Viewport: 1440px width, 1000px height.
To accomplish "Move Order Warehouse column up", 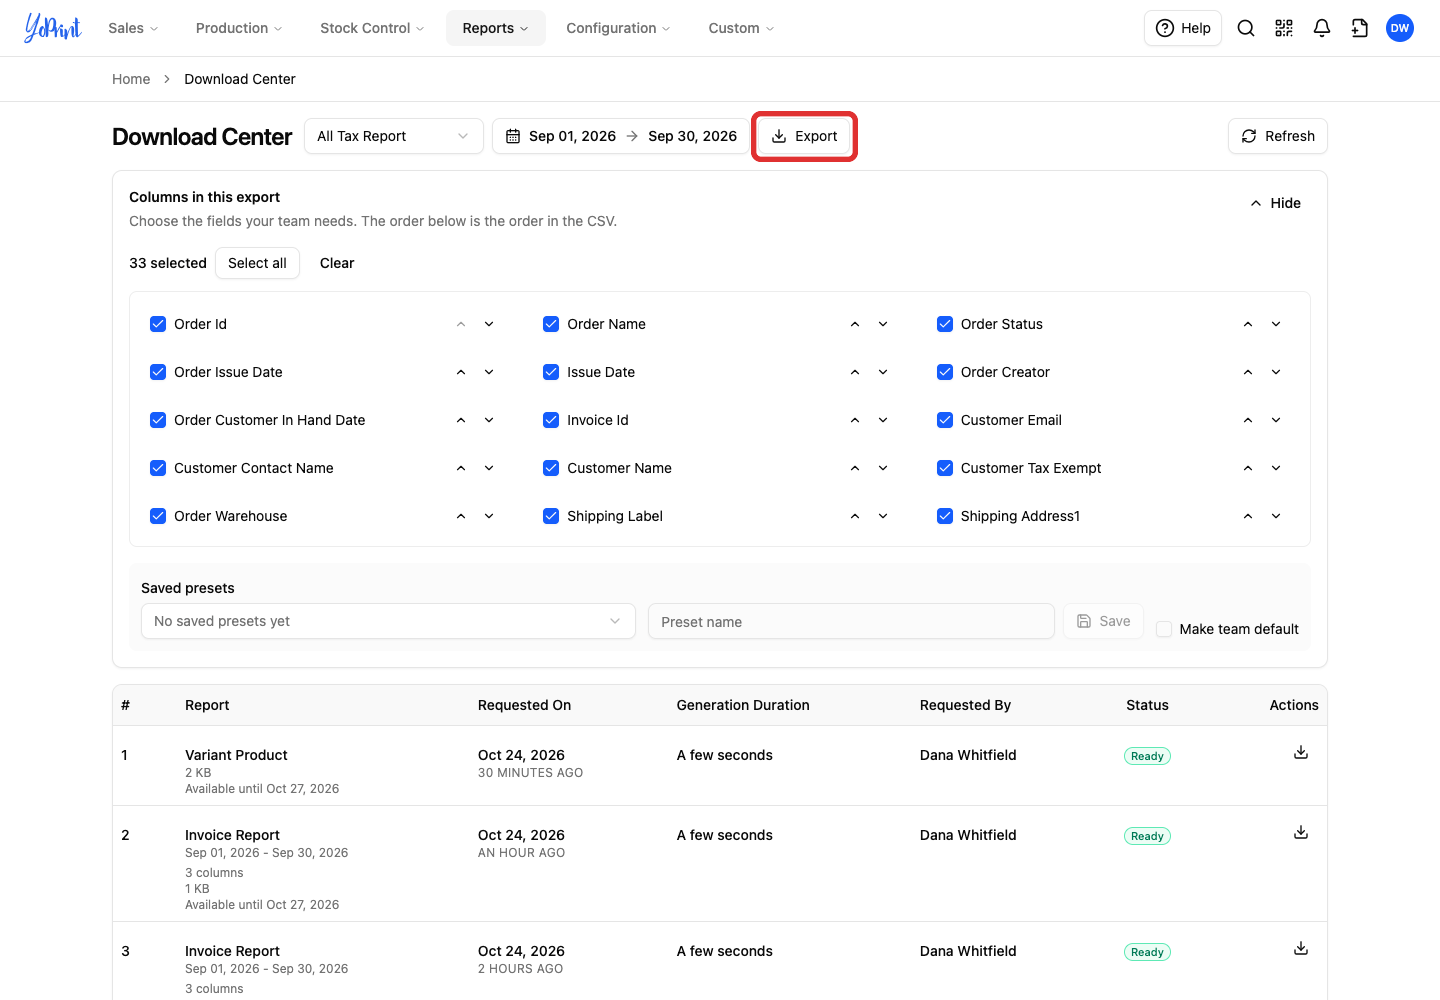I will [x=461, y=516].
